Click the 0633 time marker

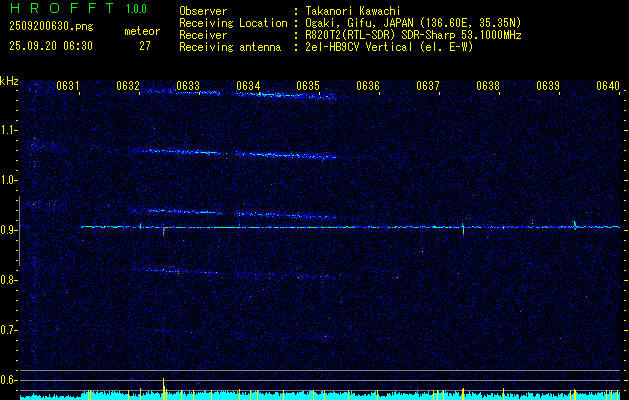188,86
